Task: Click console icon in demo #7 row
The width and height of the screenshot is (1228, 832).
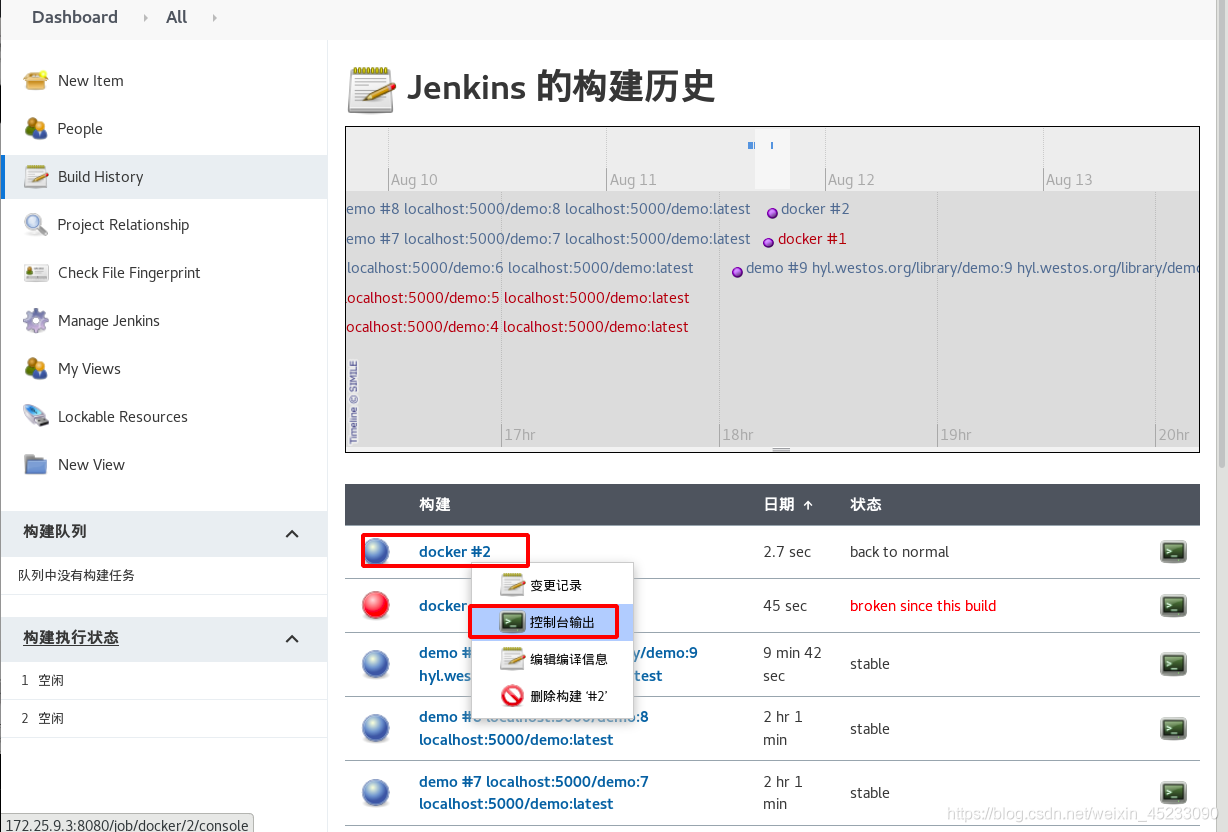Action: [1173, 793]
